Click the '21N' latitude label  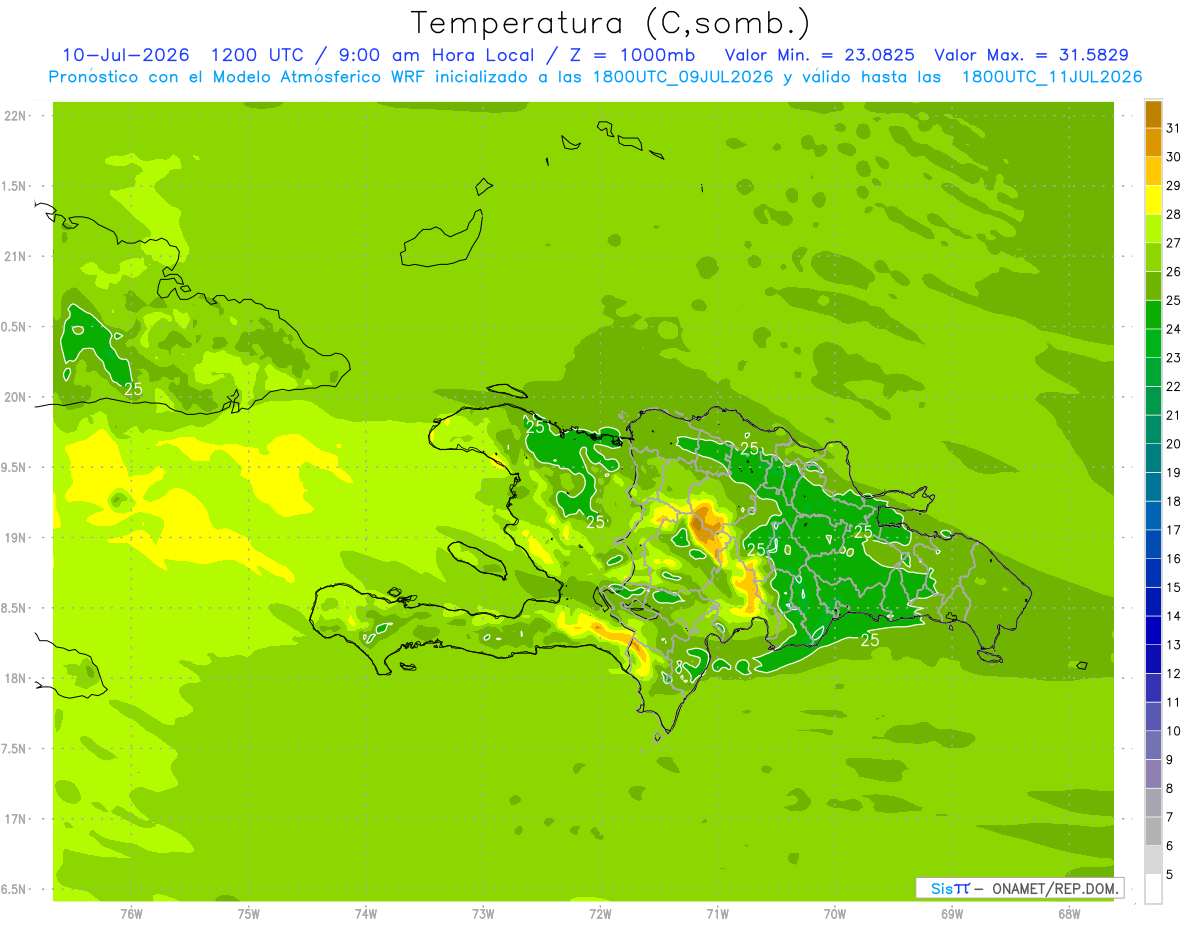tap(14, 257)
